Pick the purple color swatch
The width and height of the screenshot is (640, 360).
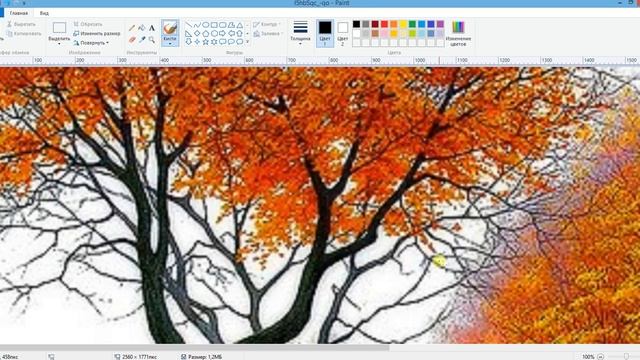coord(440,24)
